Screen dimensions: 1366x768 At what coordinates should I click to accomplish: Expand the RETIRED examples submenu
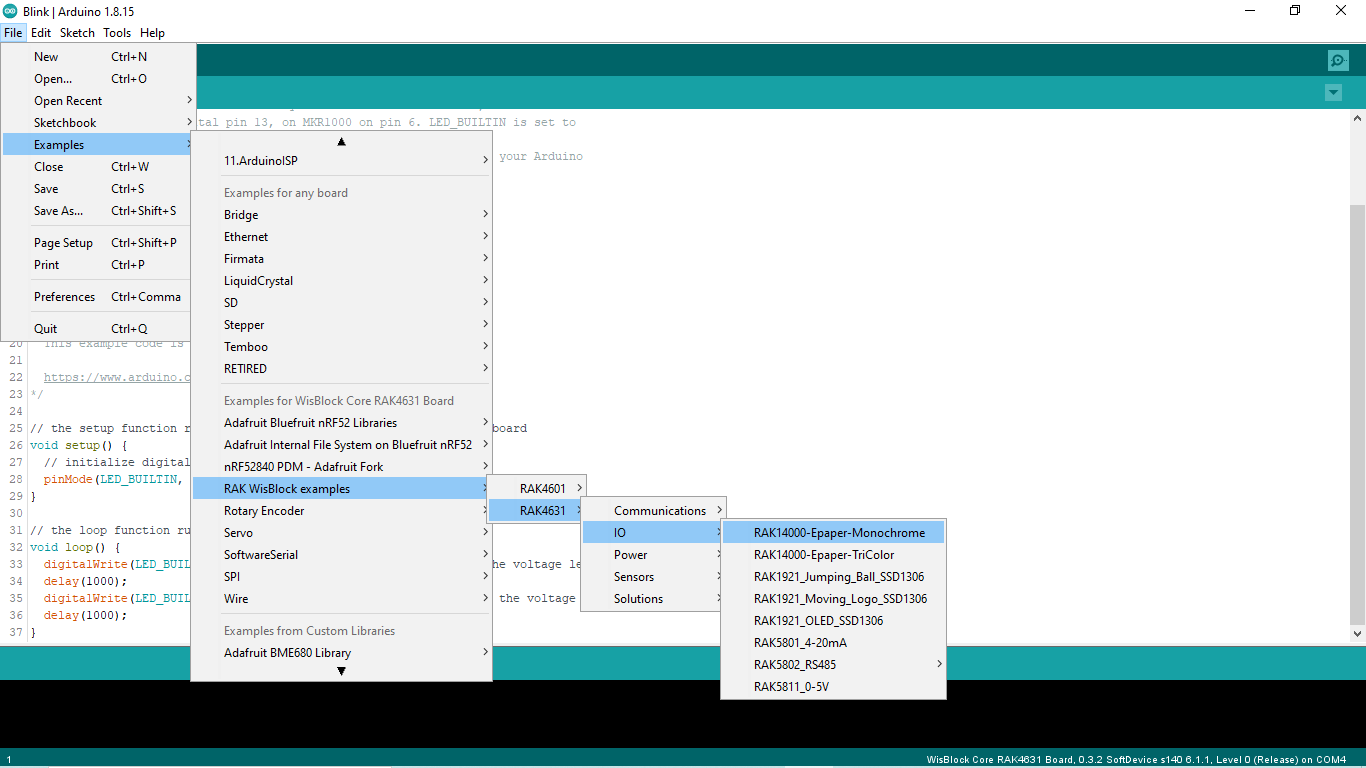(x=342, y=369)
